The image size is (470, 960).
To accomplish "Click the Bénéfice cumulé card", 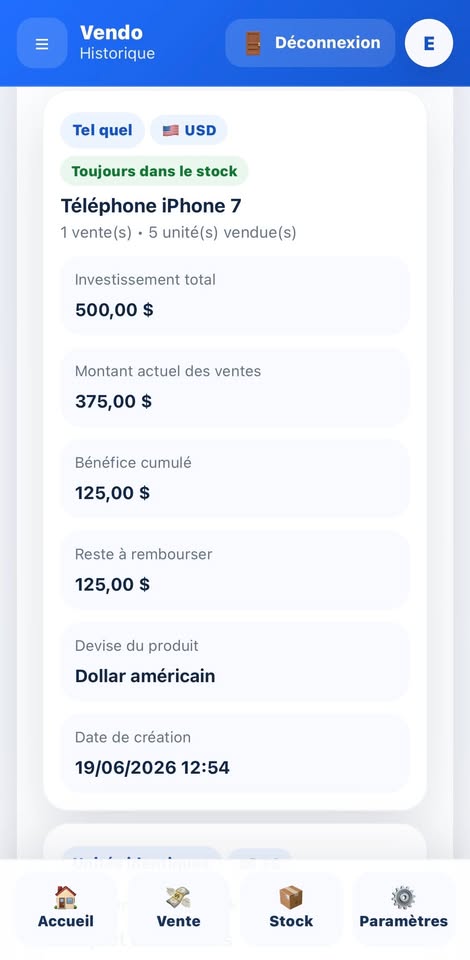I will 235,479.
